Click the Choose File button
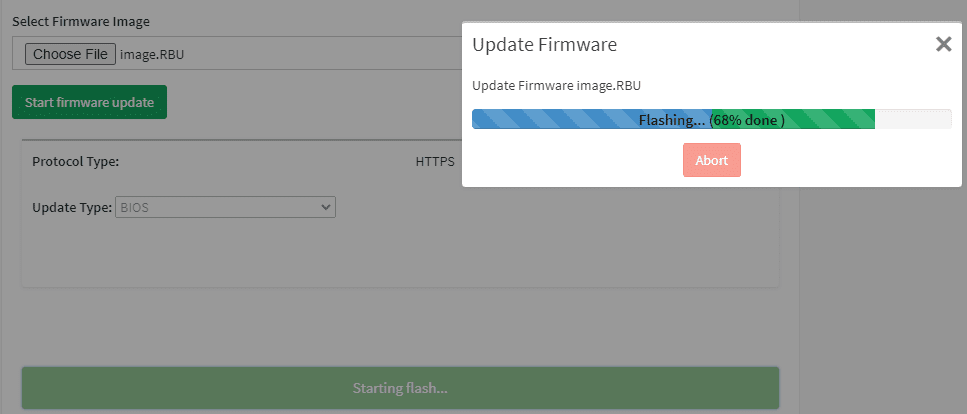 coord(70,54)
